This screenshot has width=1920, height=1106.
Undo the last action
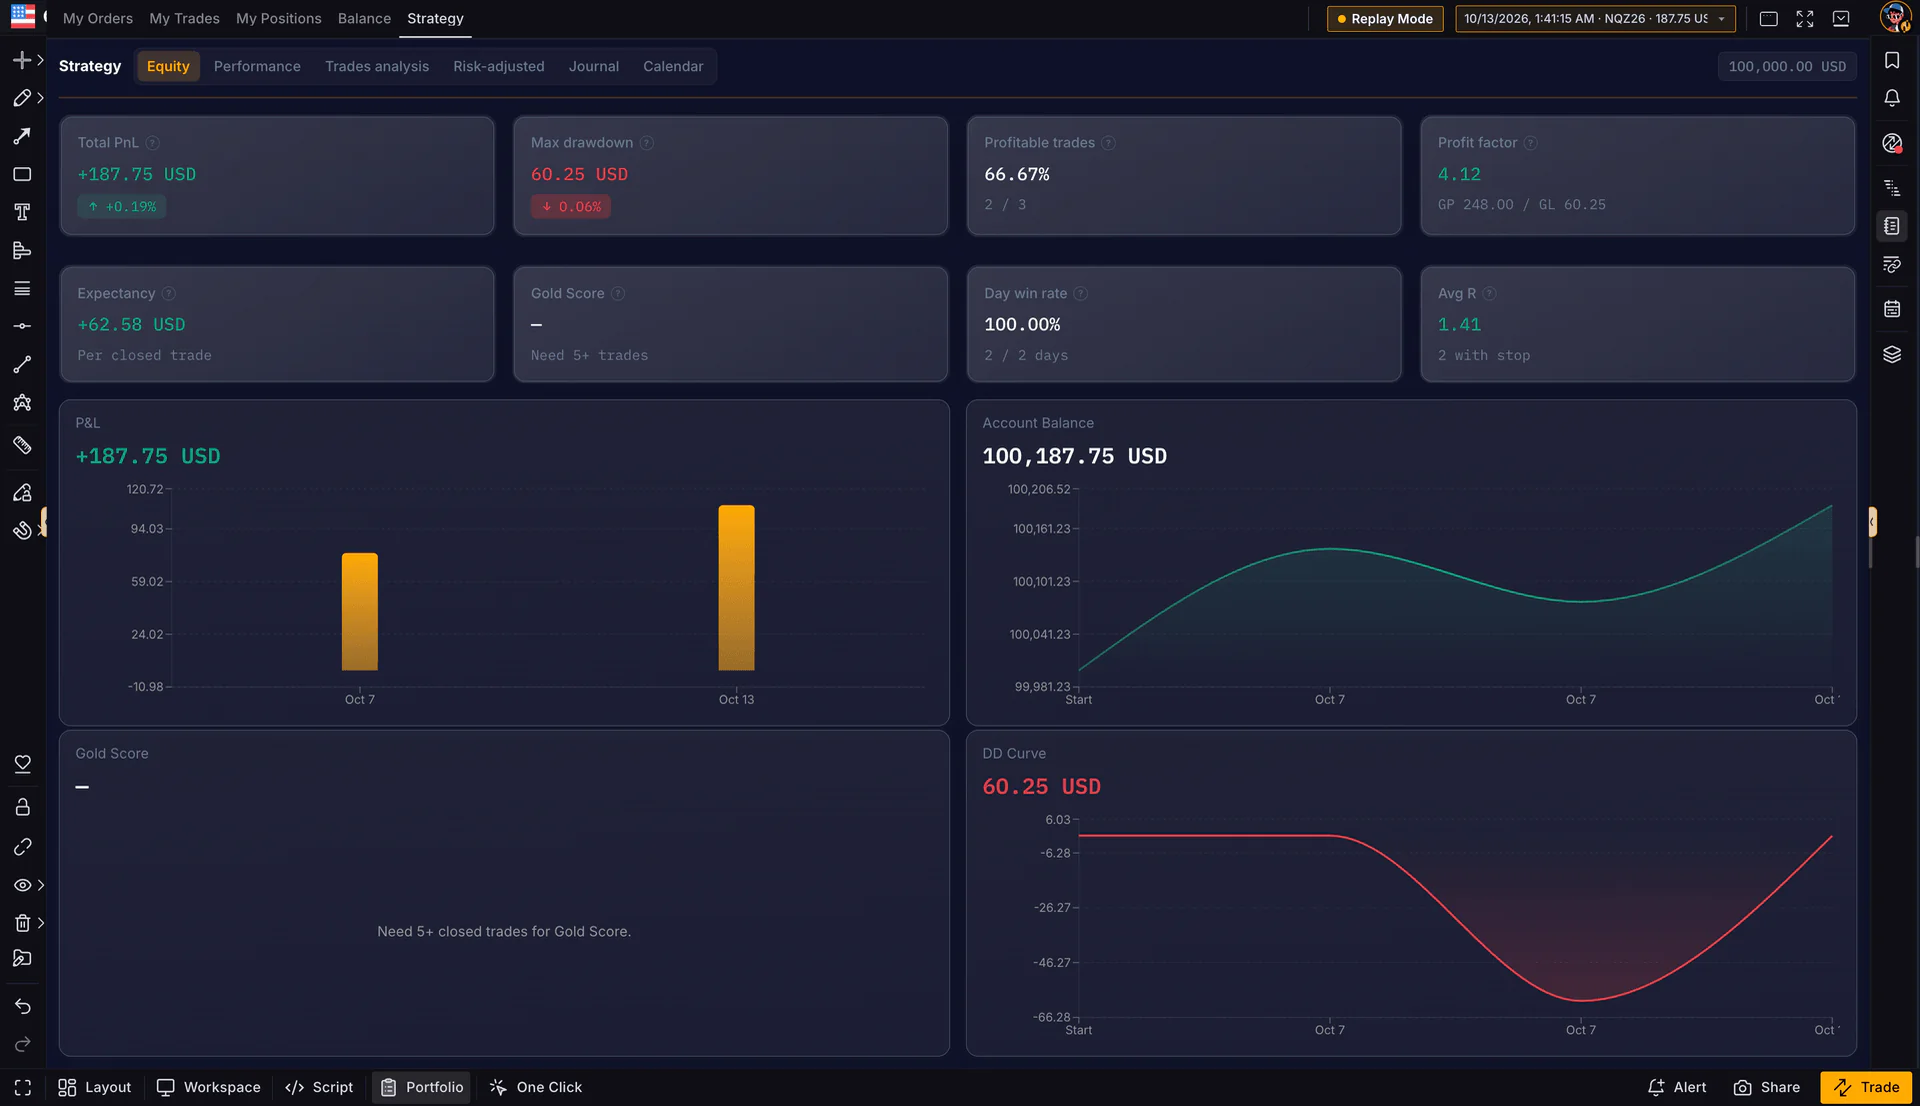pos(22,1006)
